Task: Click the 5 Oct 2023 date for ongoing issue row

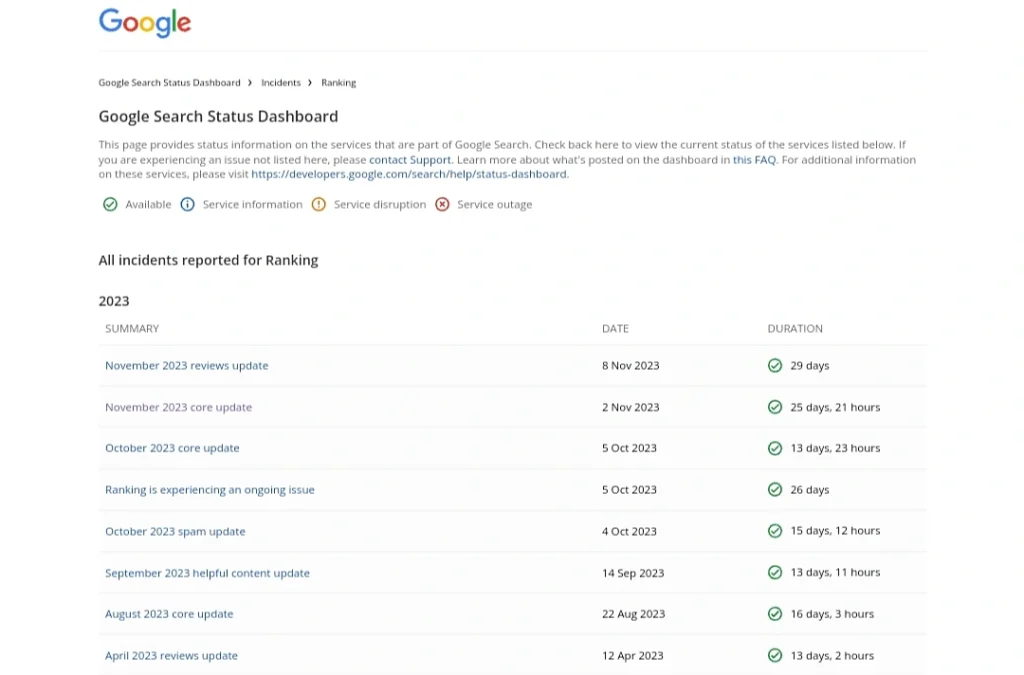Action: click(629, 490)
